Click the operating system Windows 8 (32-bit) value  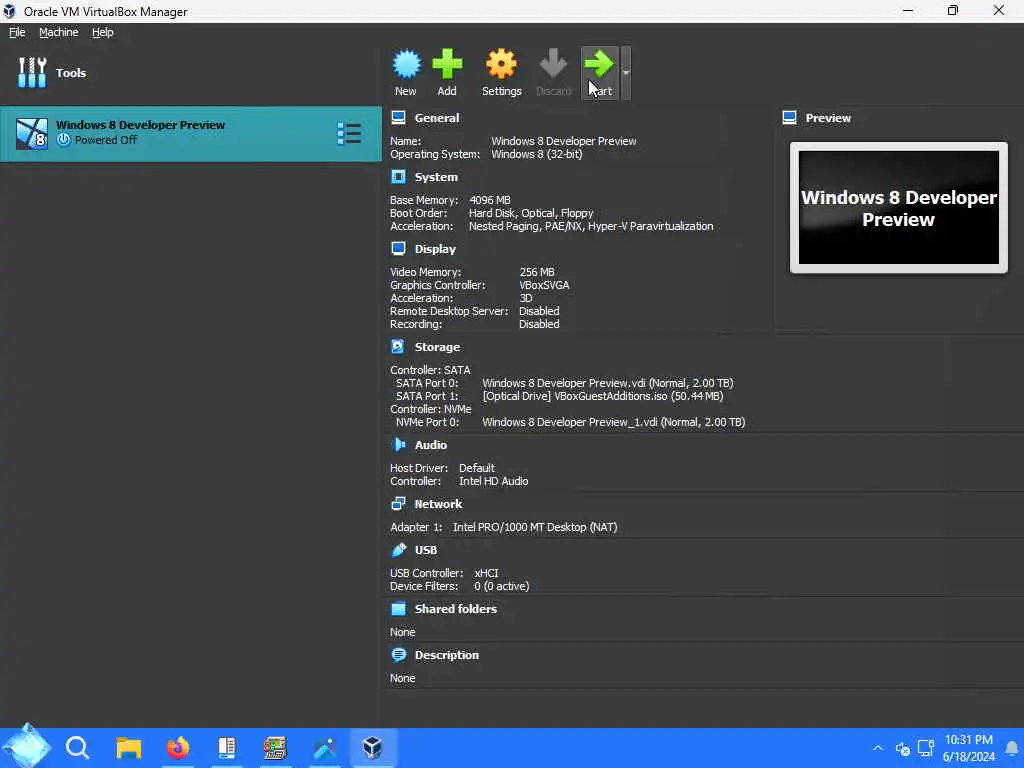pos(536,154)
